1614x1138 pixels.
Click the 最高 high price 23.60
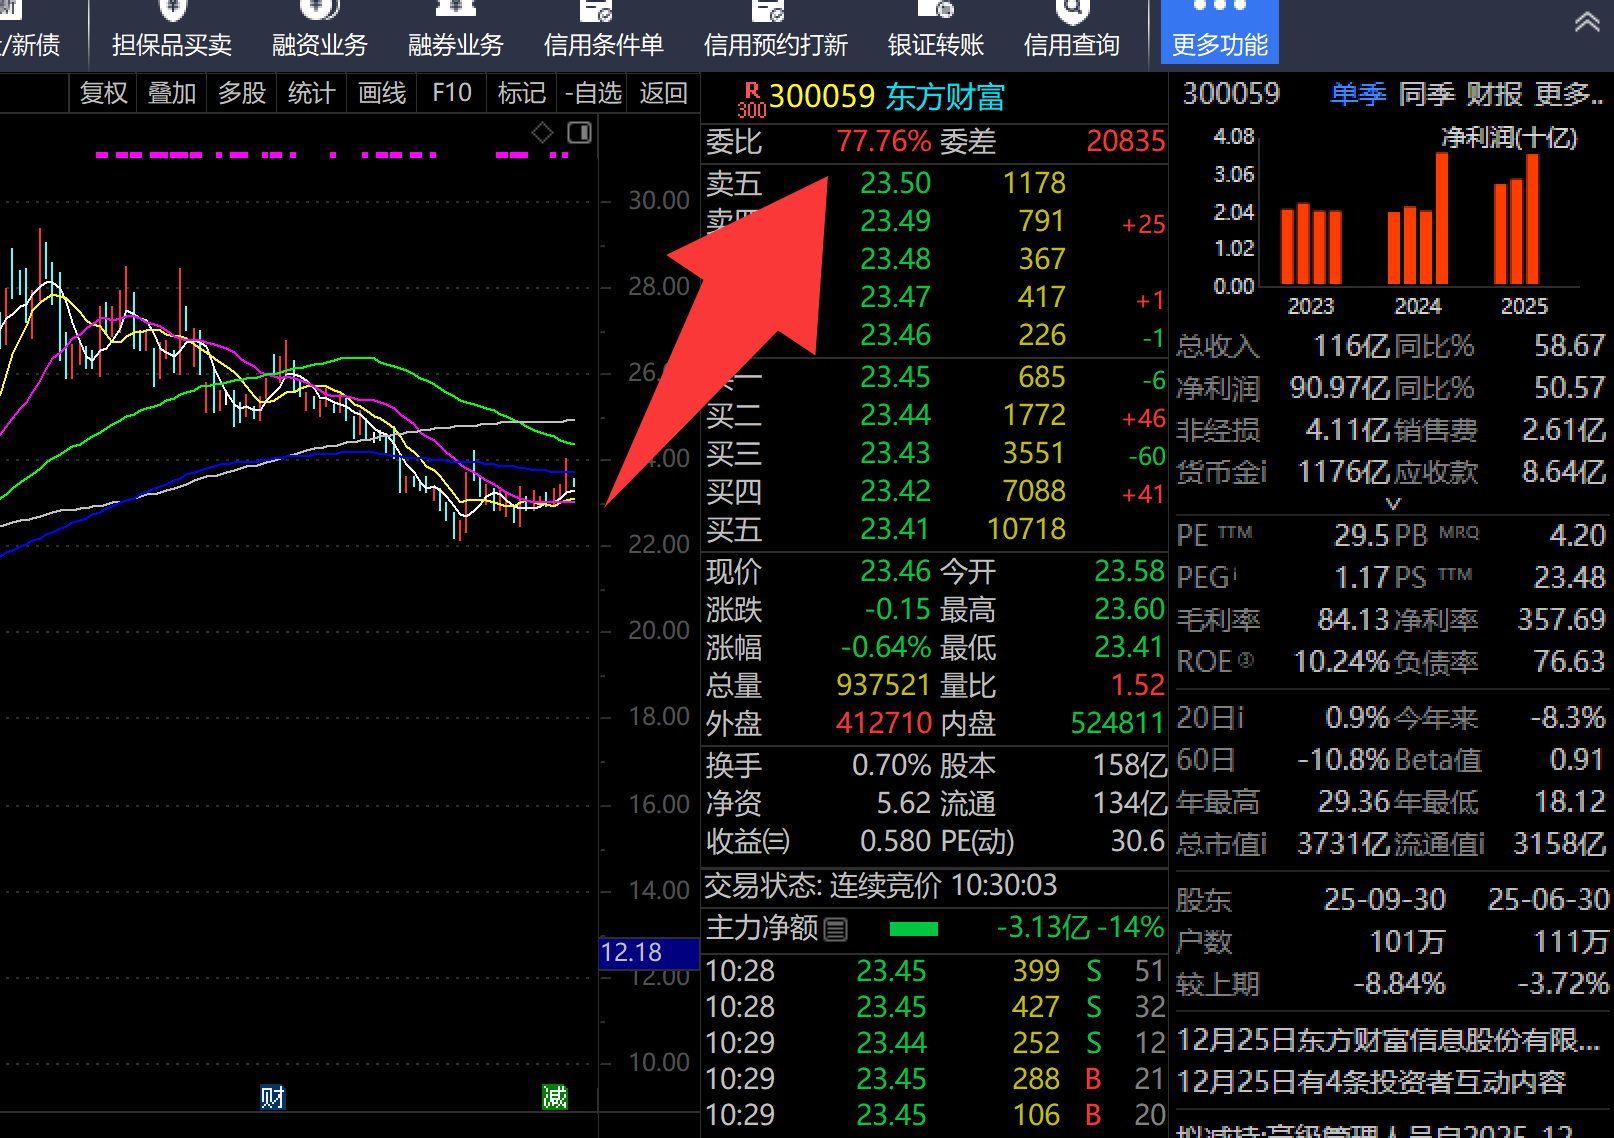coord(1129,609)
